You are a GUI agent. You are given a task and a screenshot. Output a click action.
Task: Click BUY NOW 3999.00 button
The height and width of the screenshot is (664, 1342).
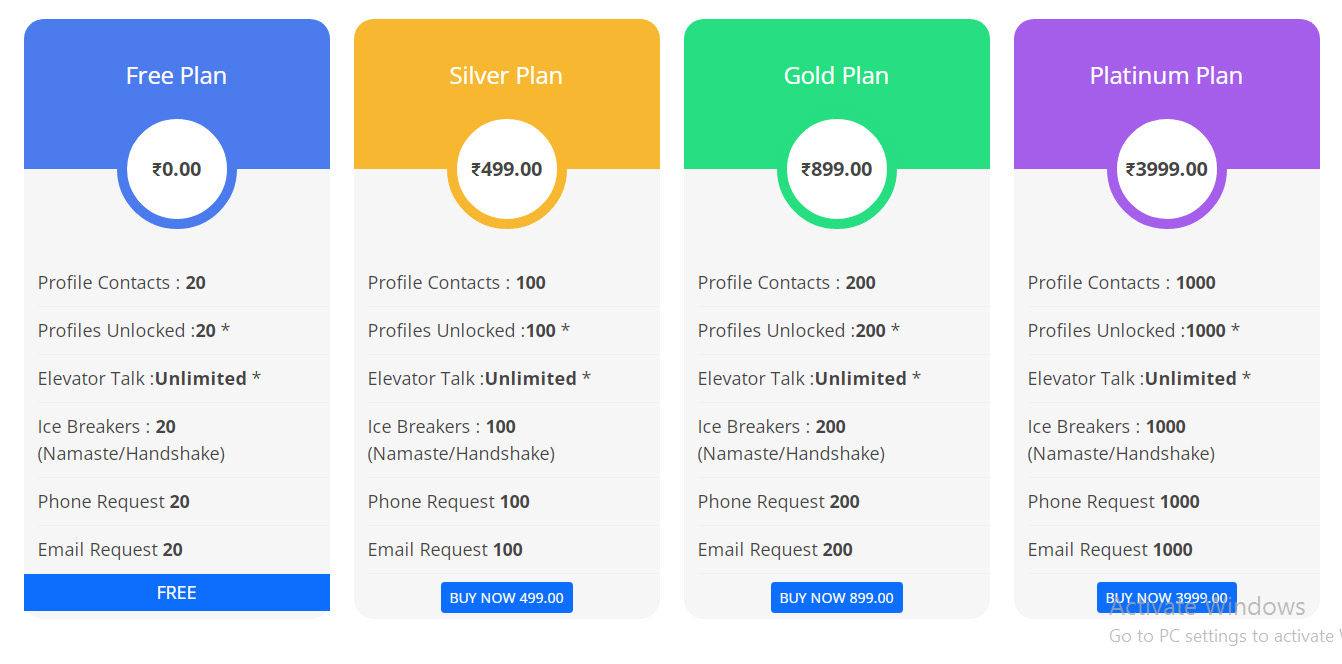[x=1167, y=598]
